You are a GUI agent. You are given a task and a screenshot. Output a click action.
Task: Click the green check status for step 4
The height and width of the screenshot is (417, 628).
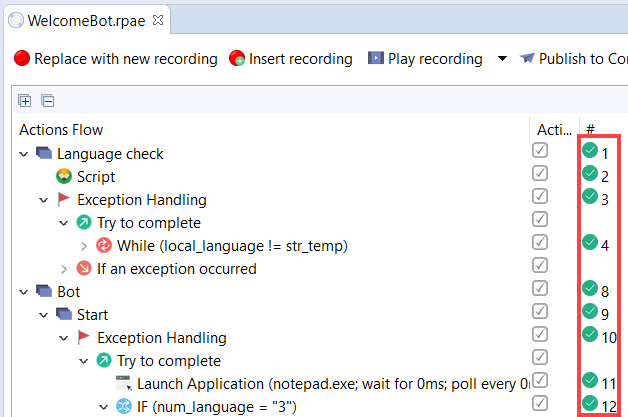click(590, 242)
